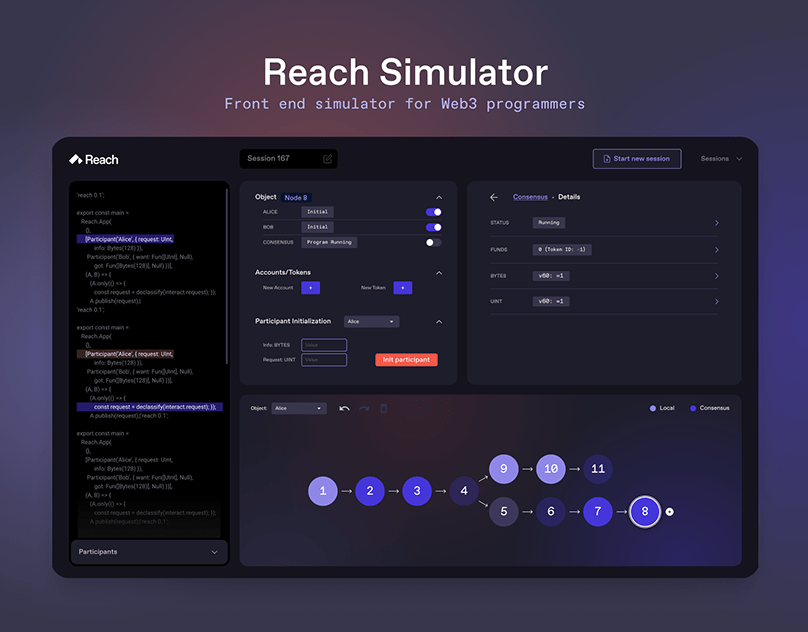
Task: Click the small dot after node 8
Action: [669, 512]
